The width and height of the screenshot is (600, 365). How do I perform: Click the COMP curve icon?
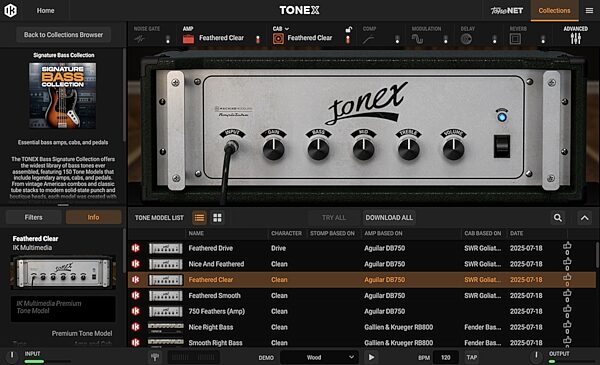pyautogui.click(x=368, y=39)
